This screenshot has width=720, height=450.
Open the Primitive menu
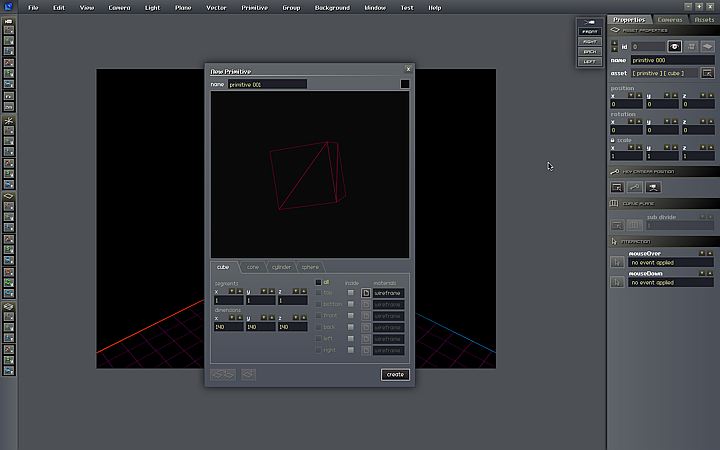tap(254, 7)
